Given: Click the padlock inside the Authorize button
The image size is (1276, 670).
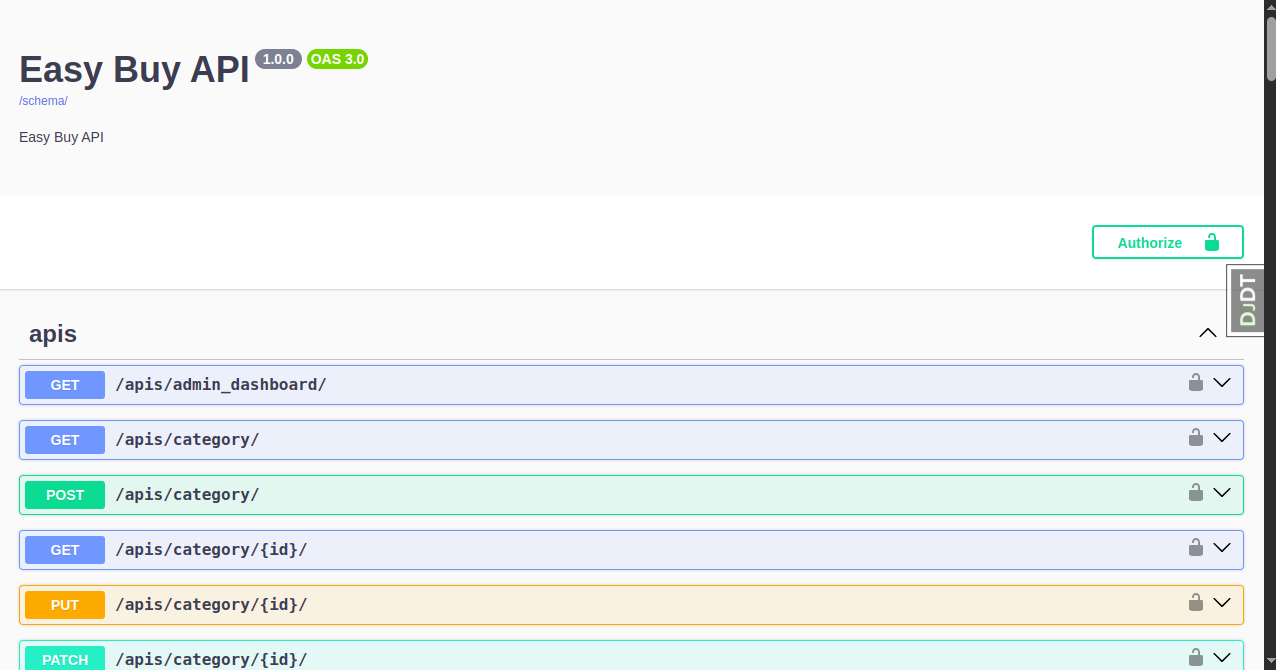Looking at the screenshot, I should pos(1210,242).
